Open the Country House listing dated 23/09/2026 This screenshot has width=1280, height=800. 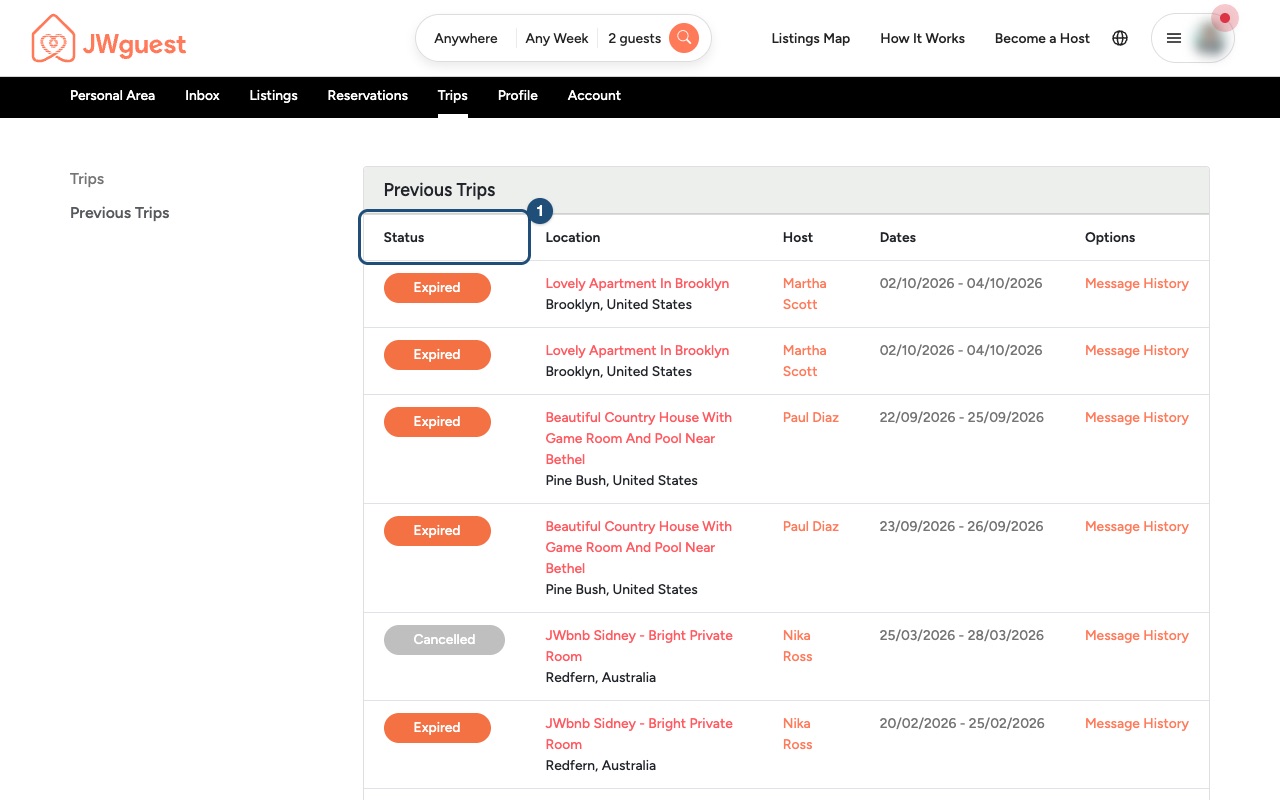(639, 547)
